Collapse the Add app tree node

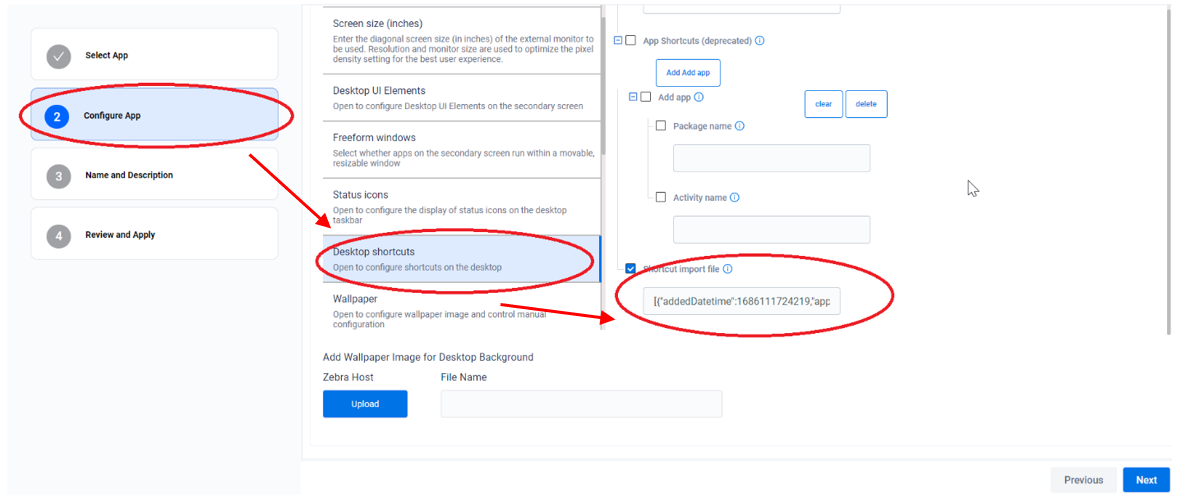pos(633,97)
